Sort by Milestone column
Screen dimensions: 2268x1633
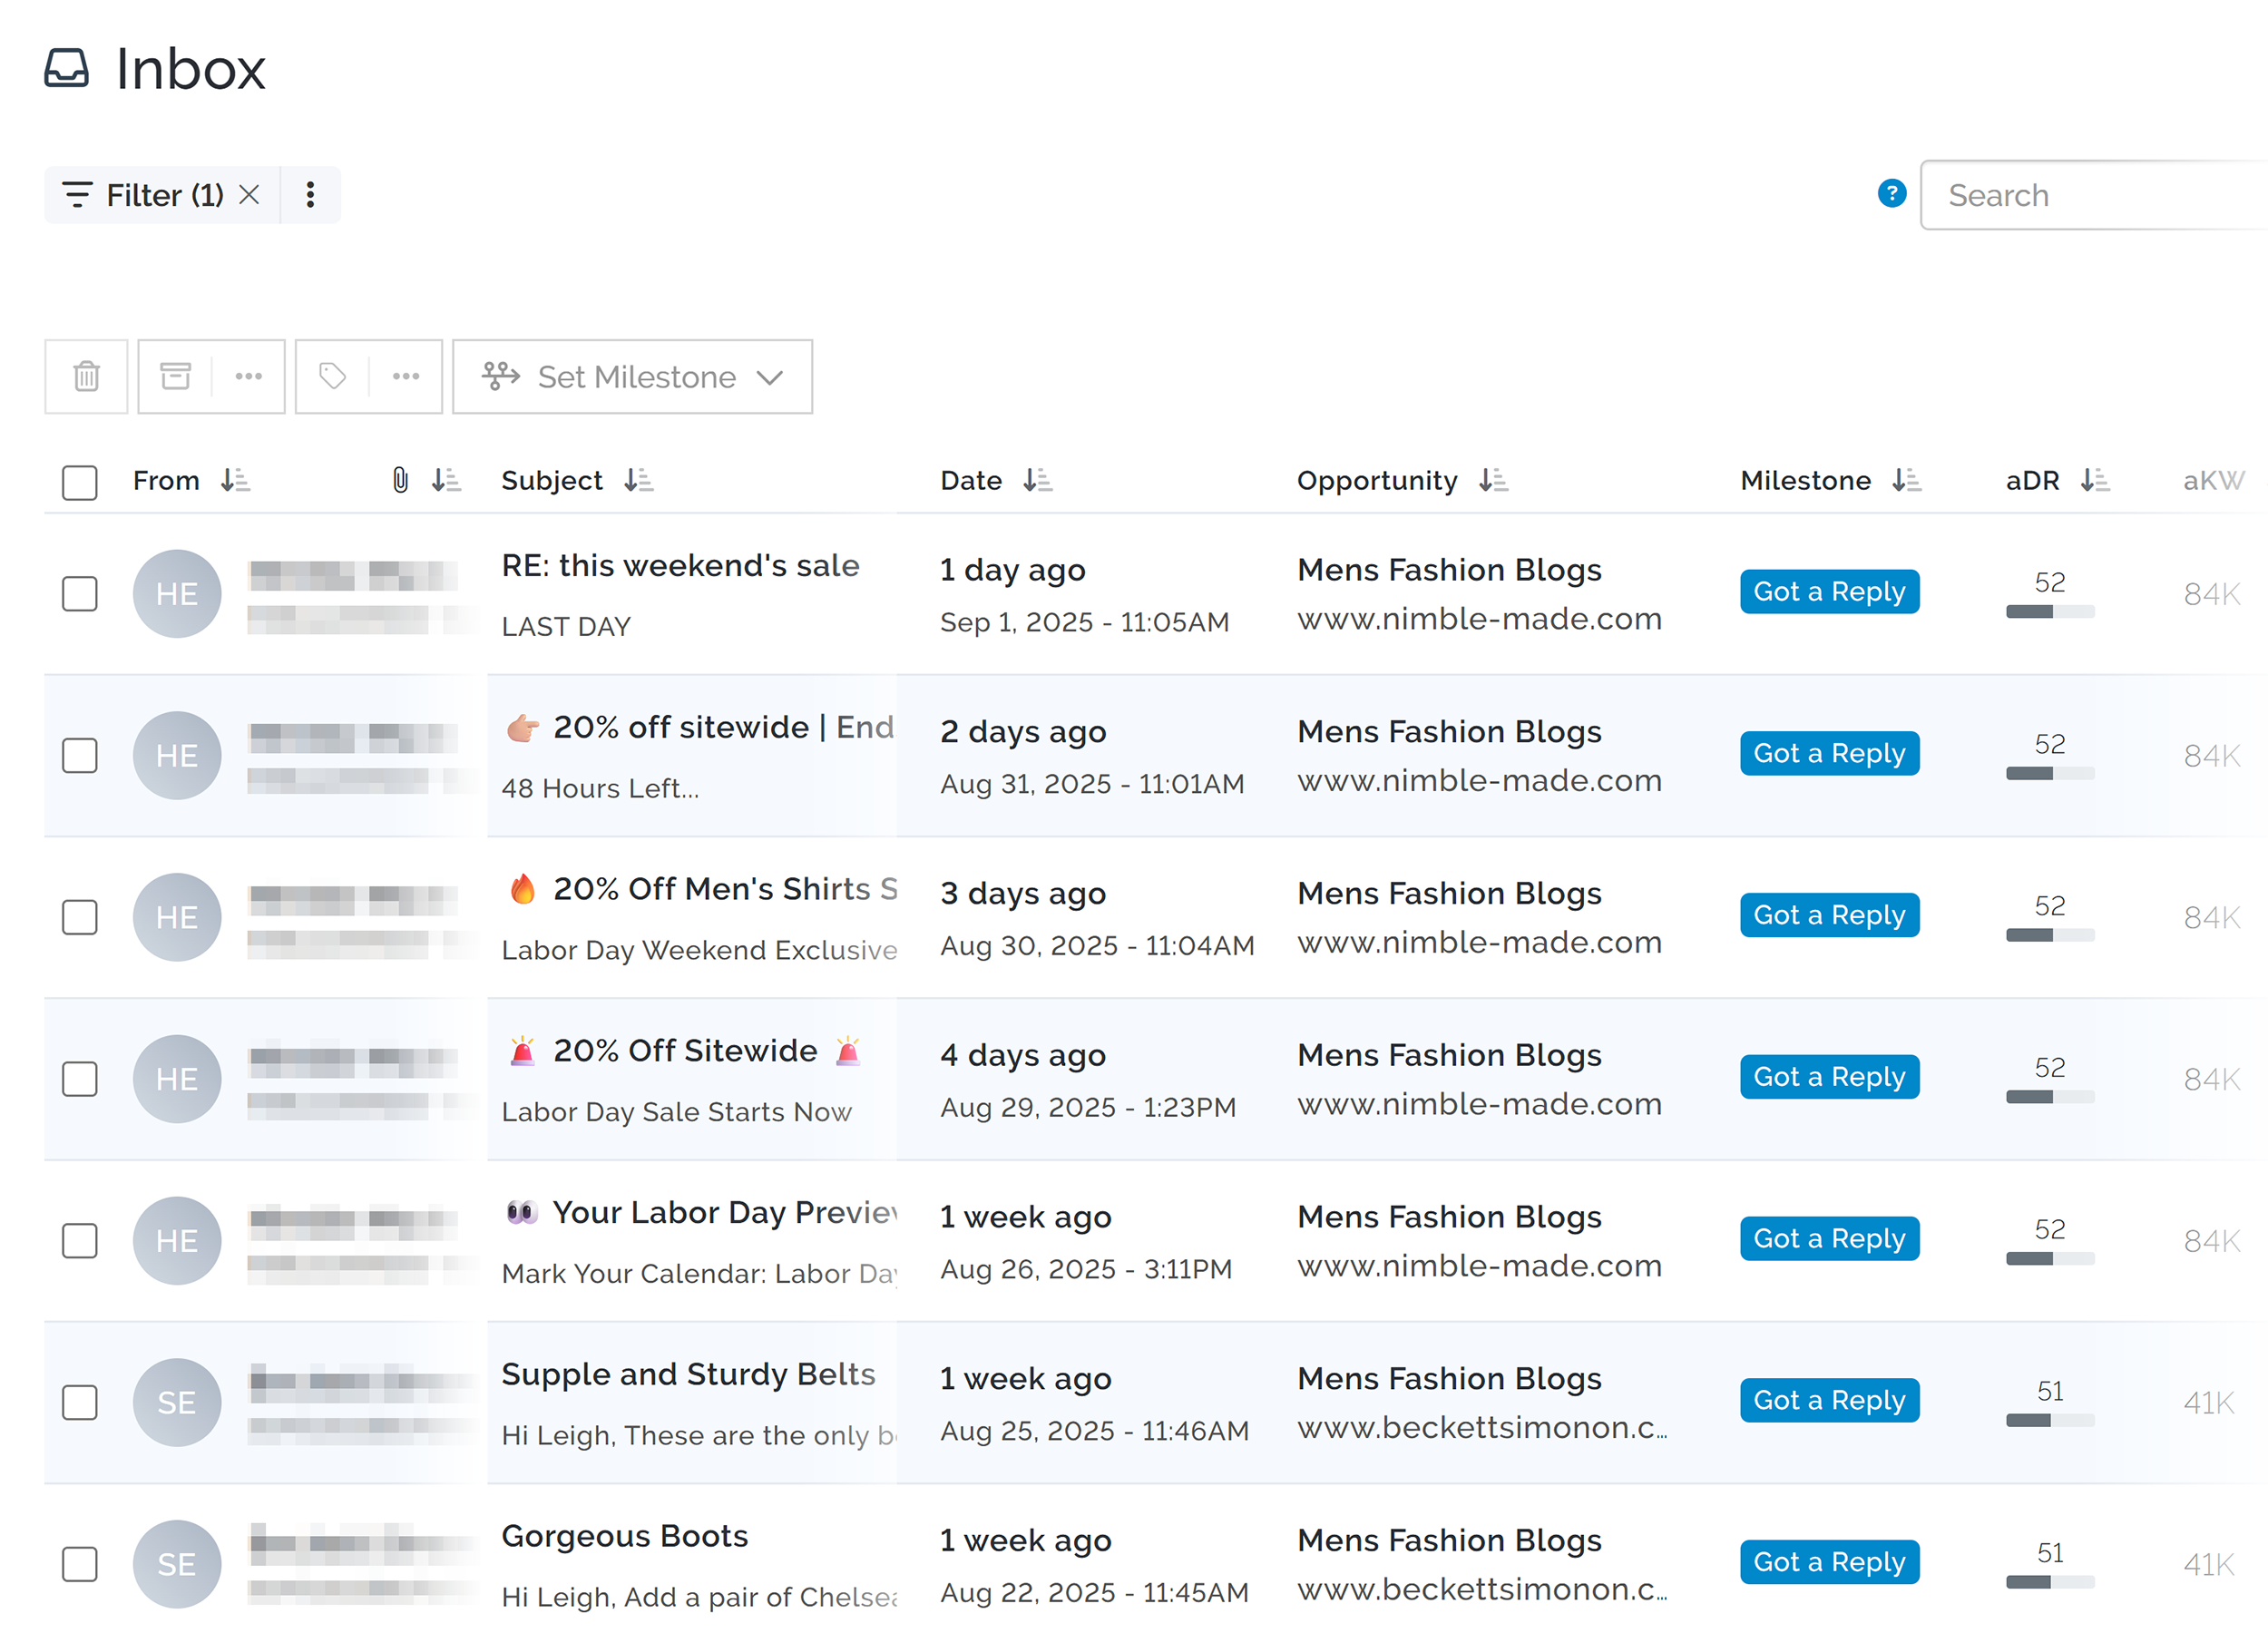(x=1907, y=481)
